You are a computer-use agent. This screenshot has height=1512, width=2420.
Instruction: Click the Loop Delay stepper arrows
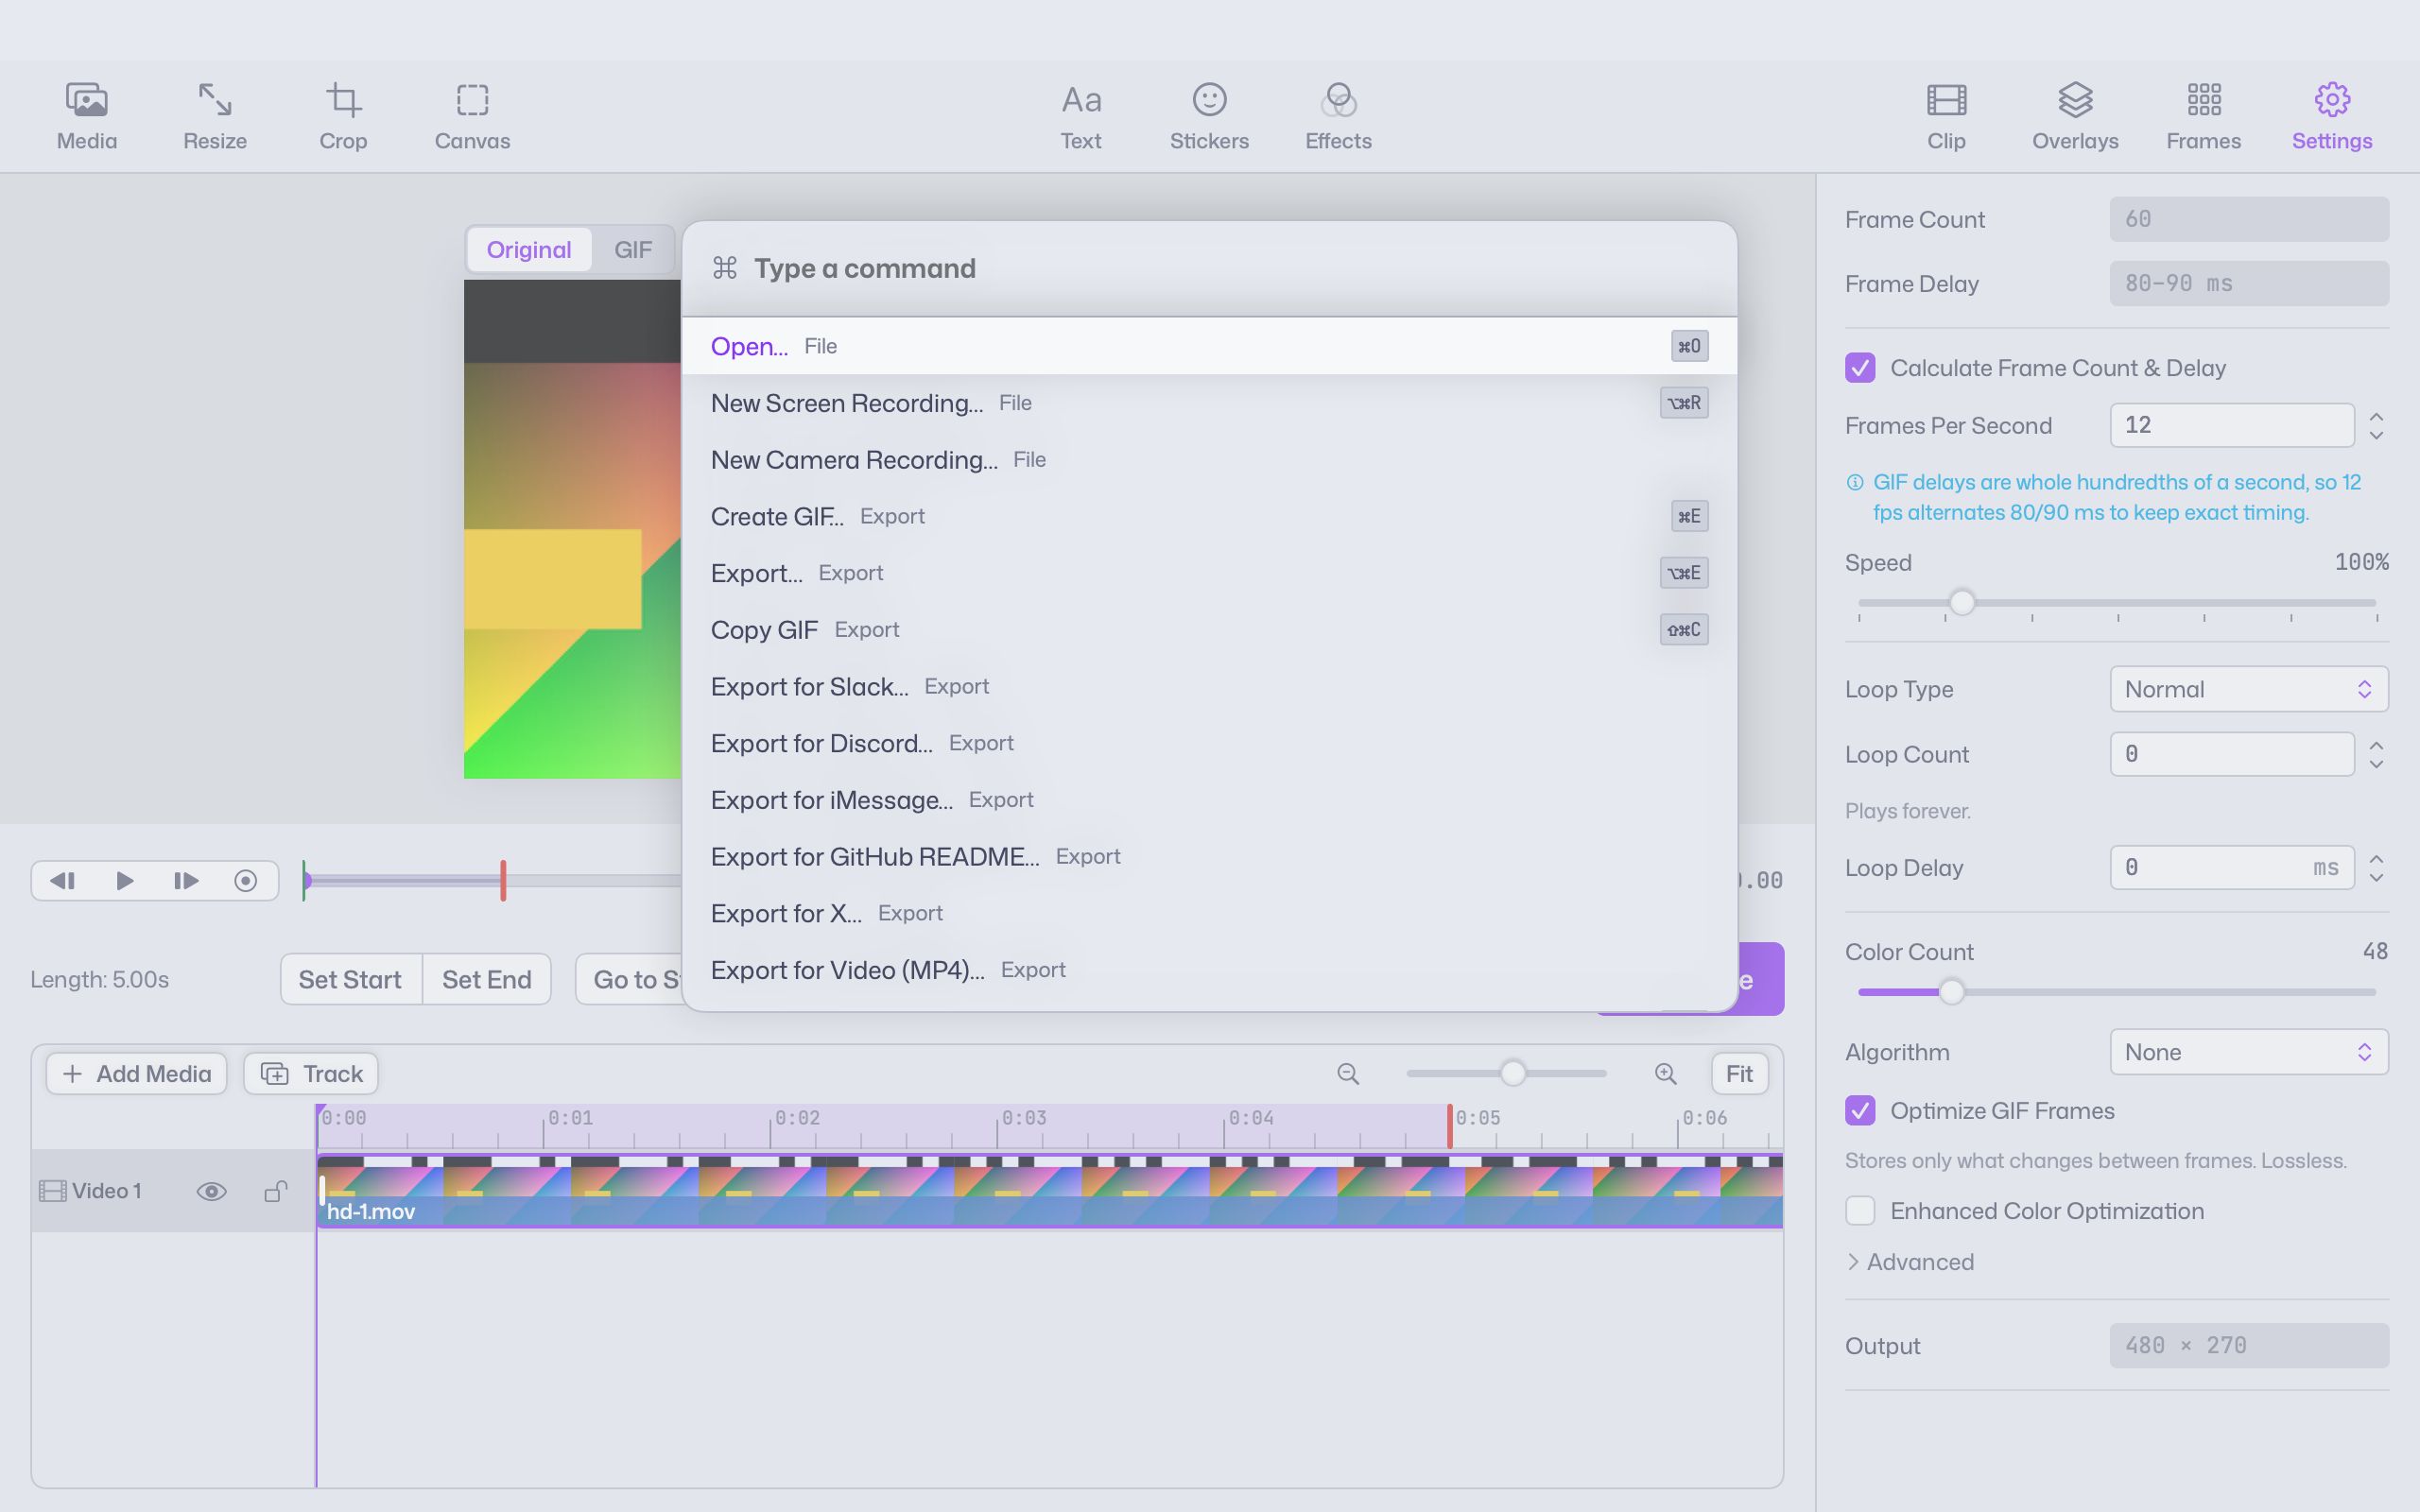click(x=2377, y=868)
